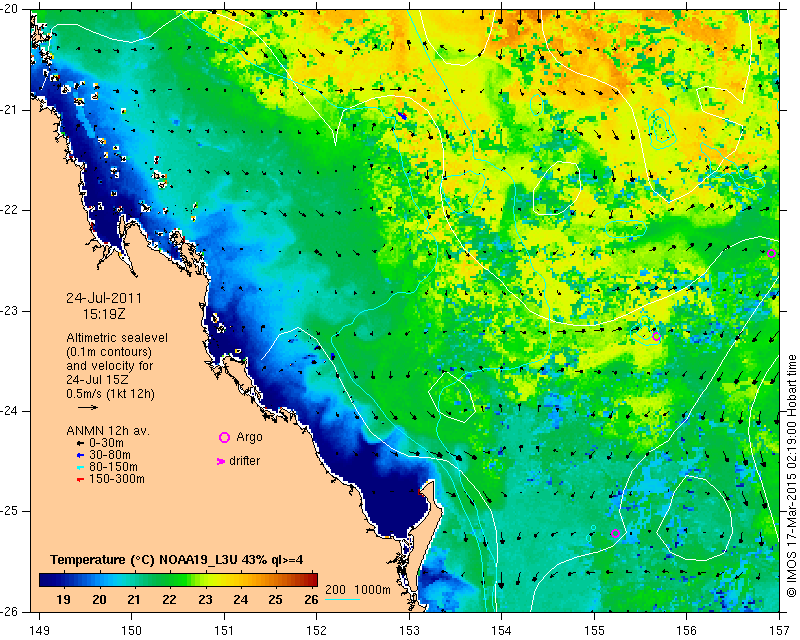Viewport: 800px width, 640px height.
Task: Click the "Argo" legend label
Action: [249, 437]
